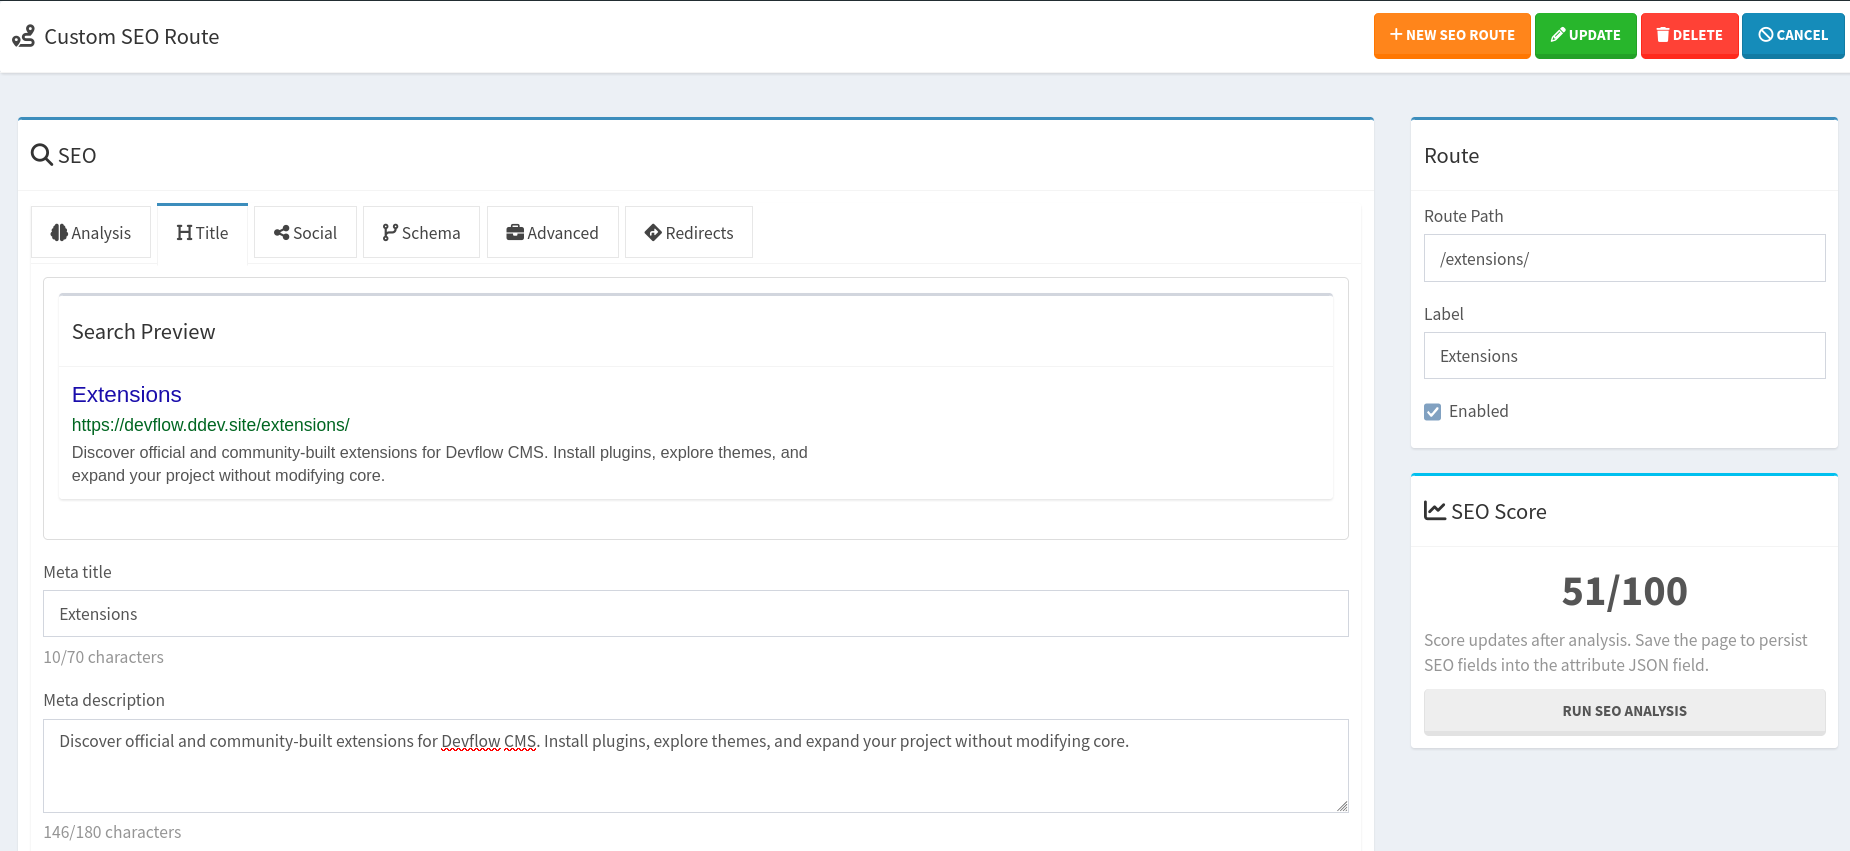Screen dimensions: 1850x851
Task: Open the Redirects tab
Action: click(689, 232)
